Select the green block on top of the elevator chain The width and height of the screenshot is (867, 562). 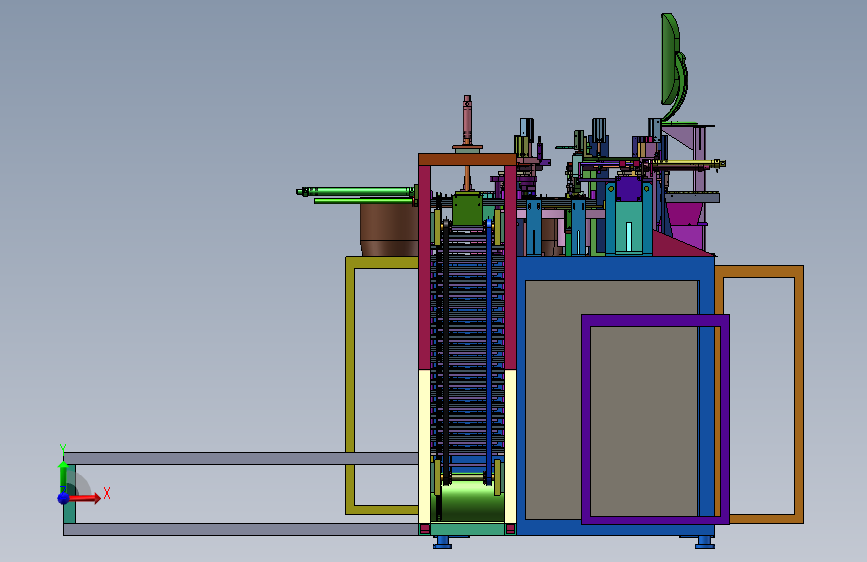(467, 209)
